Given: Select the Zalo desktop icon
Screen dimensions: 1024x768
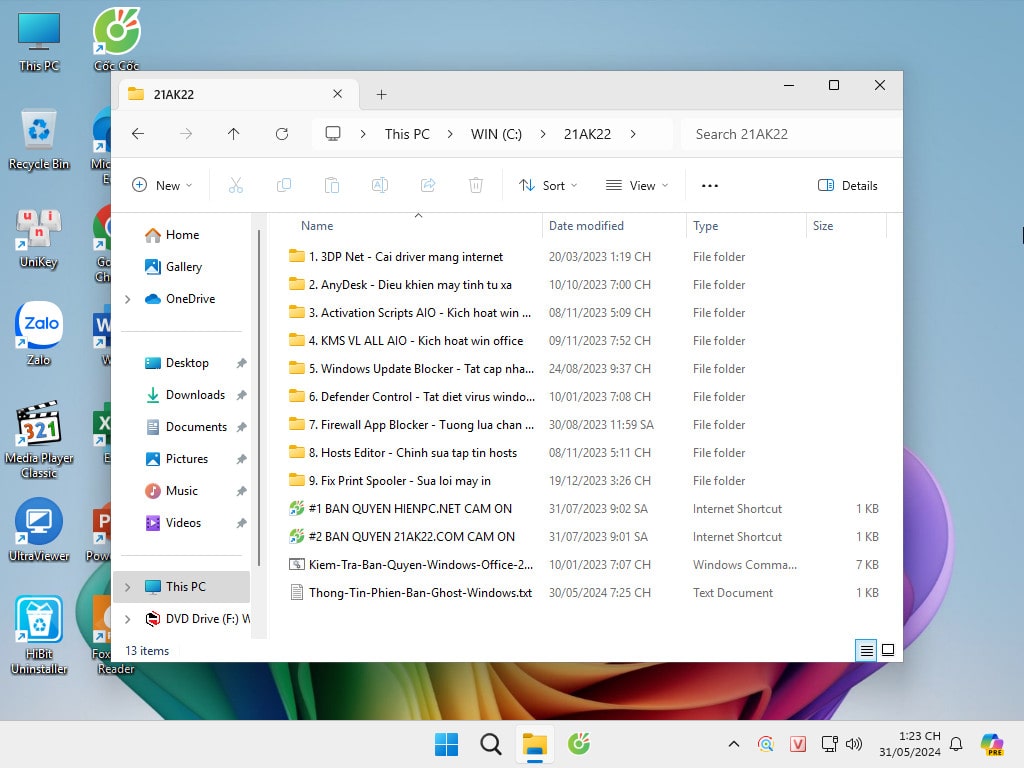Looking at the screenshot, I should click(x=39, y=334).
